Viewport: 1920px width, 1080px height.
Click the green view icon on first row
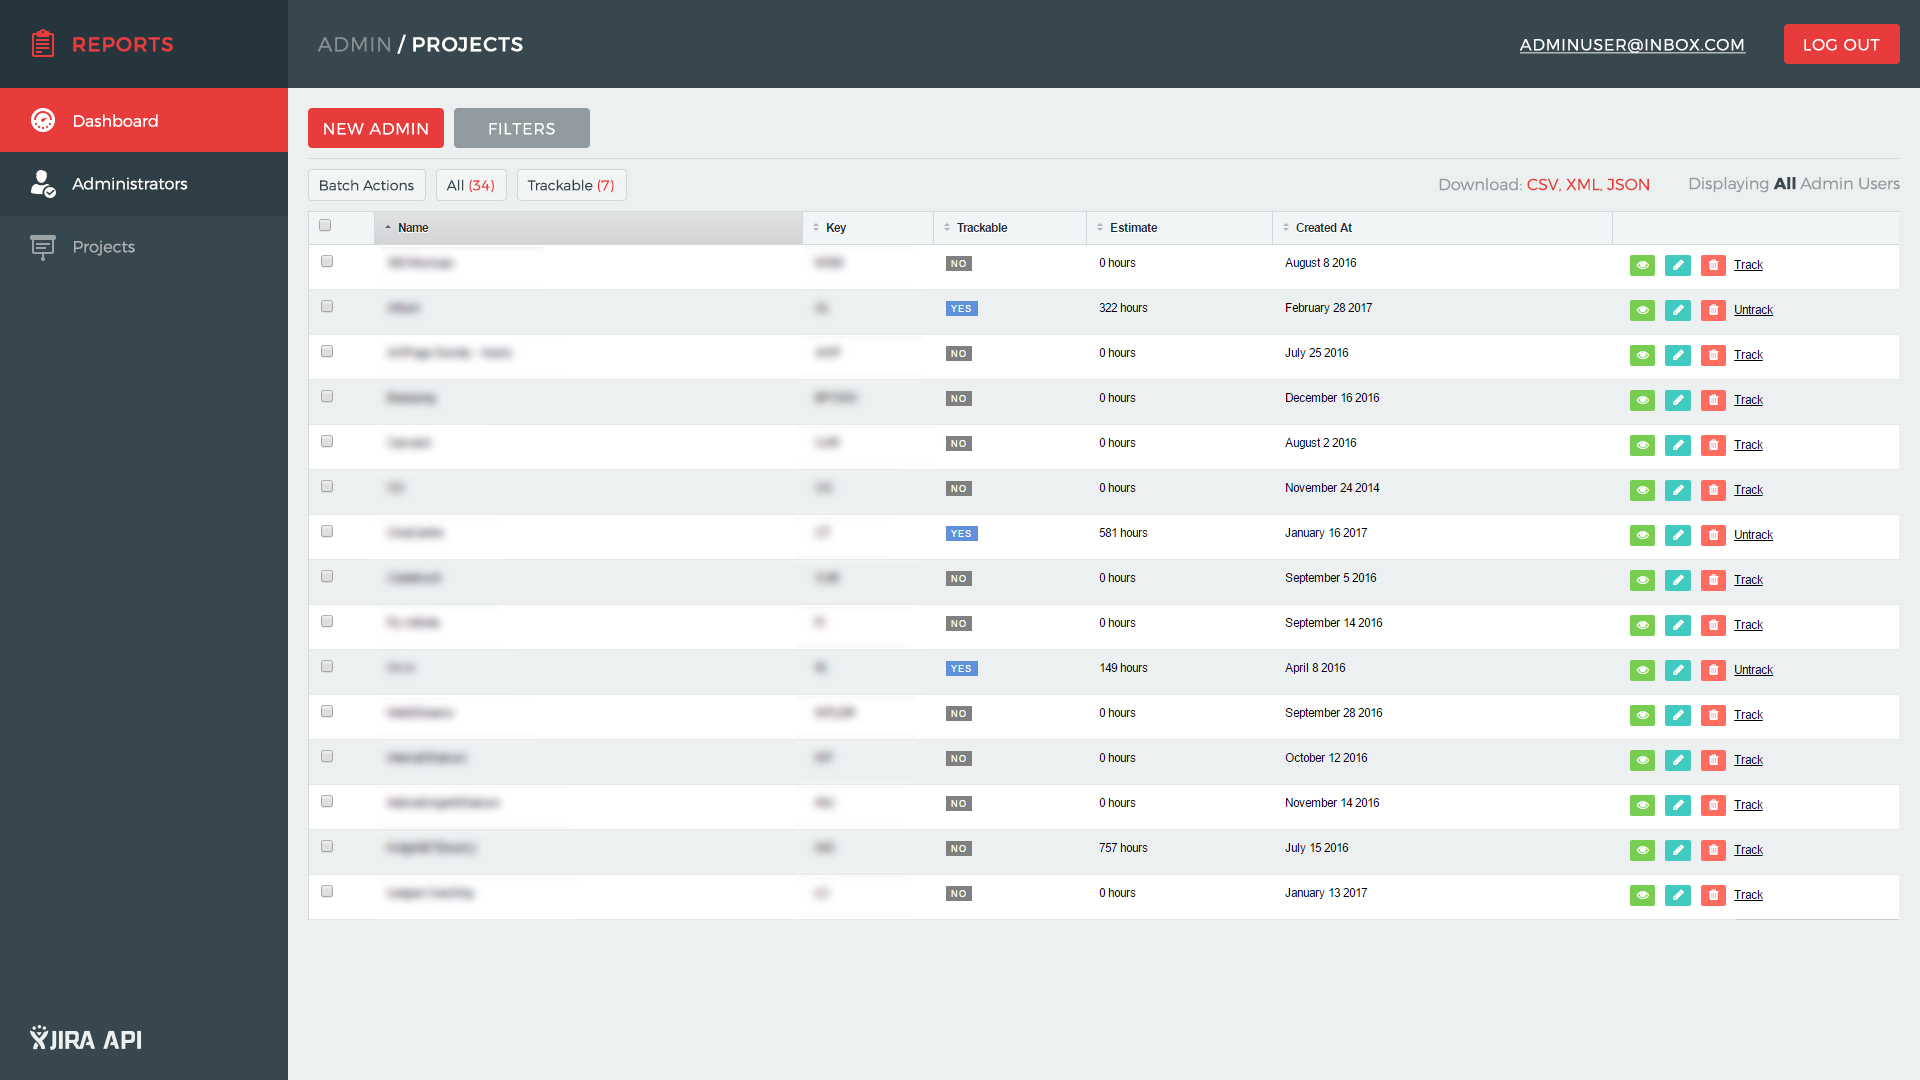[x=1642, y=265]
